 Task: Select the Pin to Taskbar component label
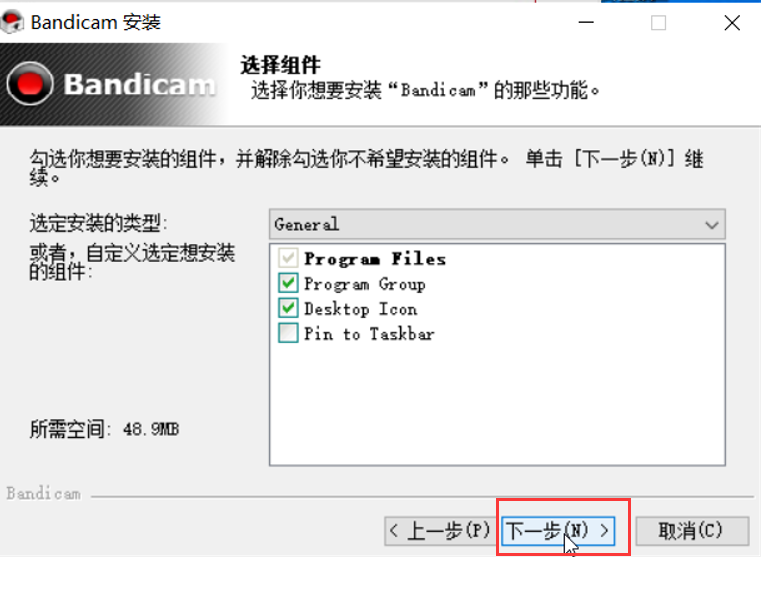tap(369, 334)
